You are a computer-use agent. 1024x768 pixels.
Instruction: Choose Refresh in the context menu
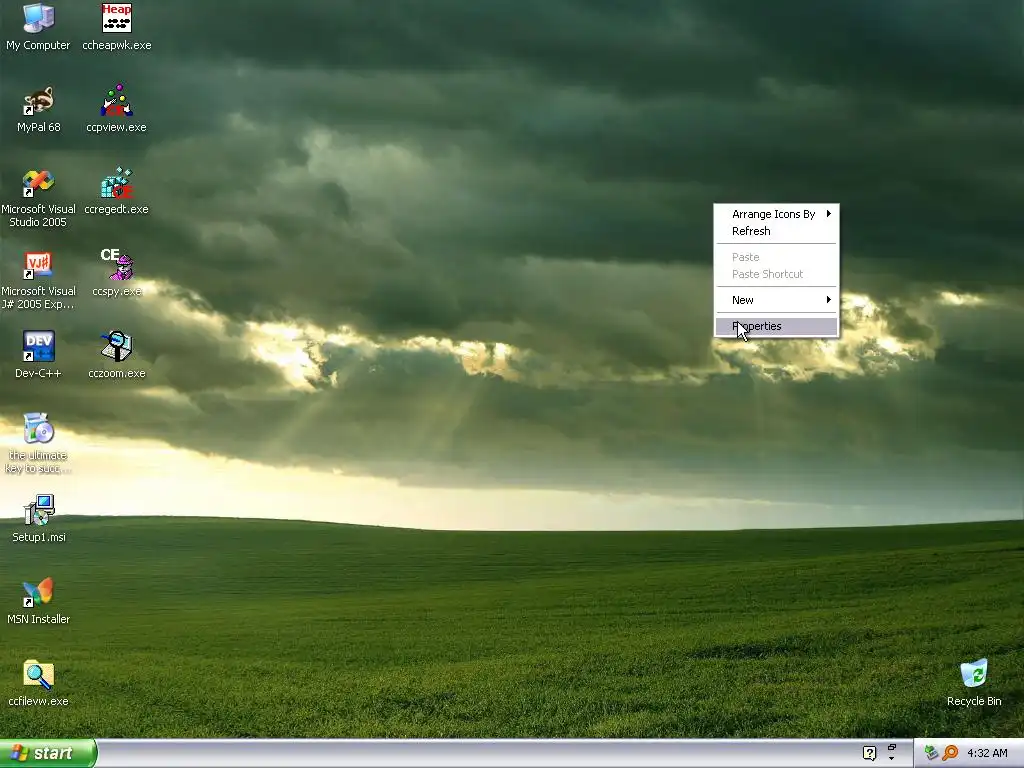click(776, 231)
